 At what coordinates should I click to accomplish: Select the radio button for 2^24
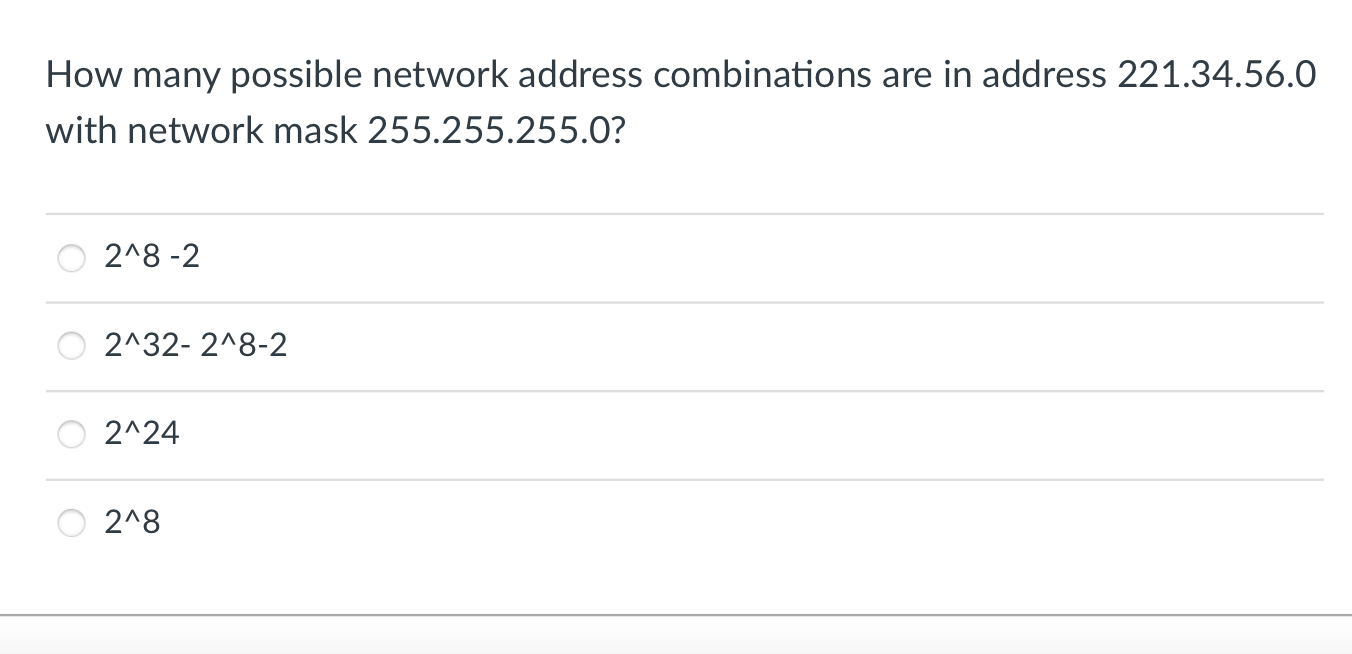[71, 434]
